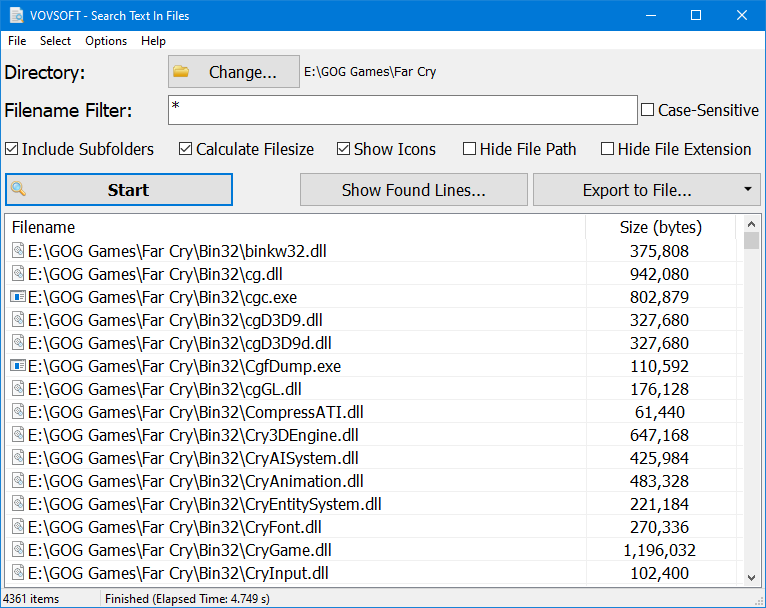Maximize the Search Text In Files window

coord(696,15)
